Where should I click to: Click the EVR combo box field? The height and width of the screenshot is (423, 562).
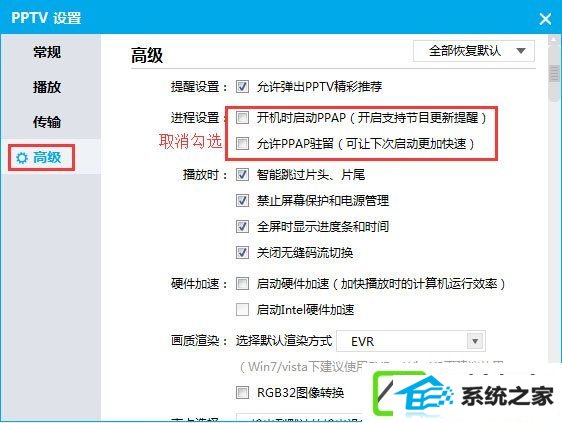pyautogui.click(x=411, y=341)
